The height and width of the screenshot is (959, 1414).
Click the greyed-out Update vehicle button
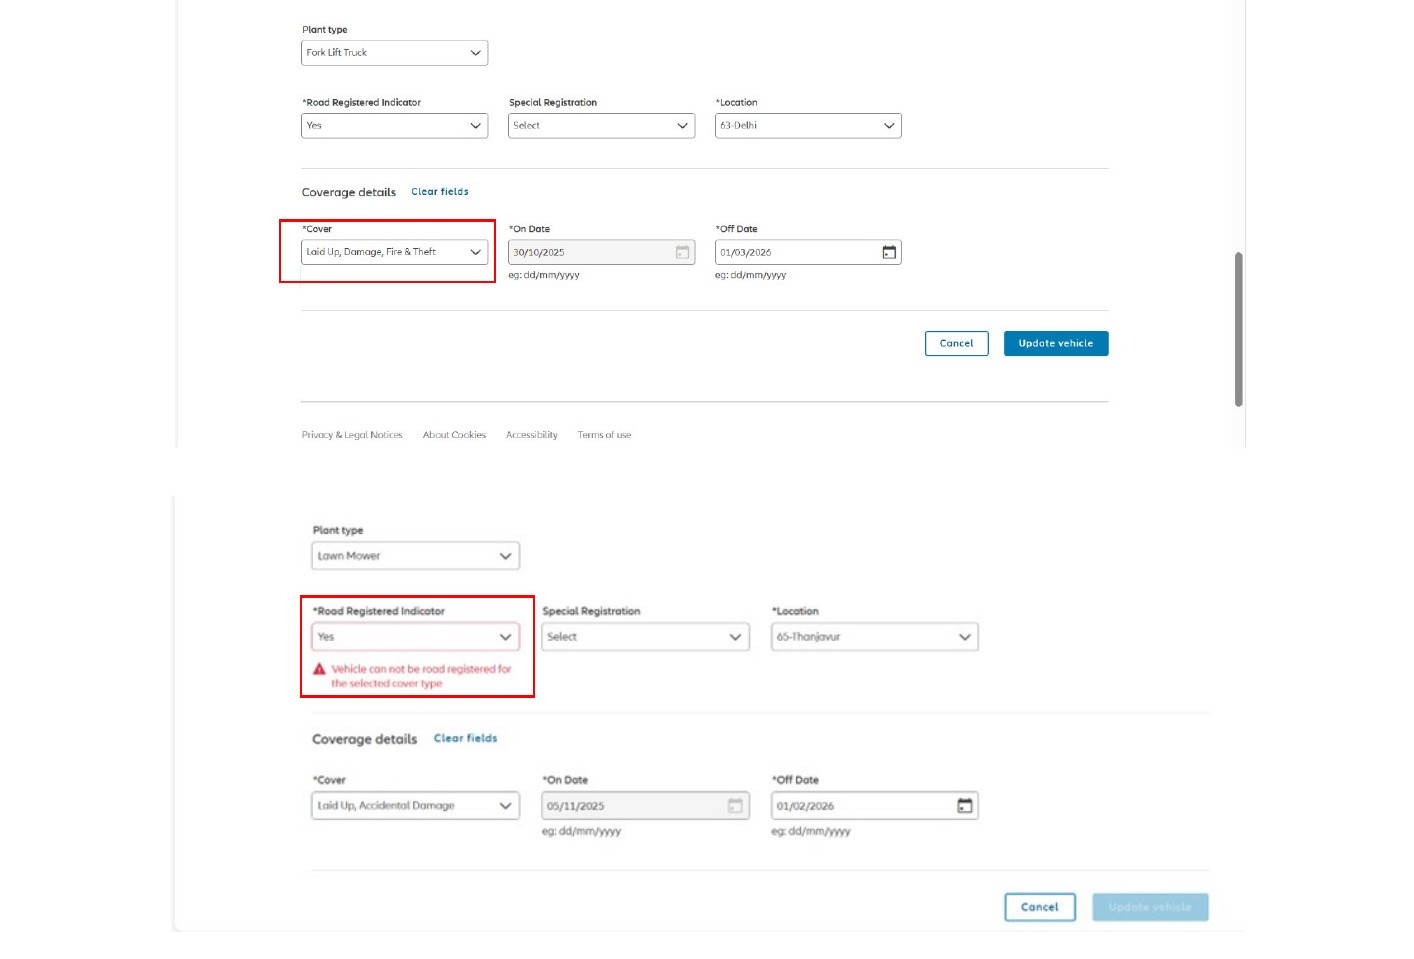(1150, 907)
